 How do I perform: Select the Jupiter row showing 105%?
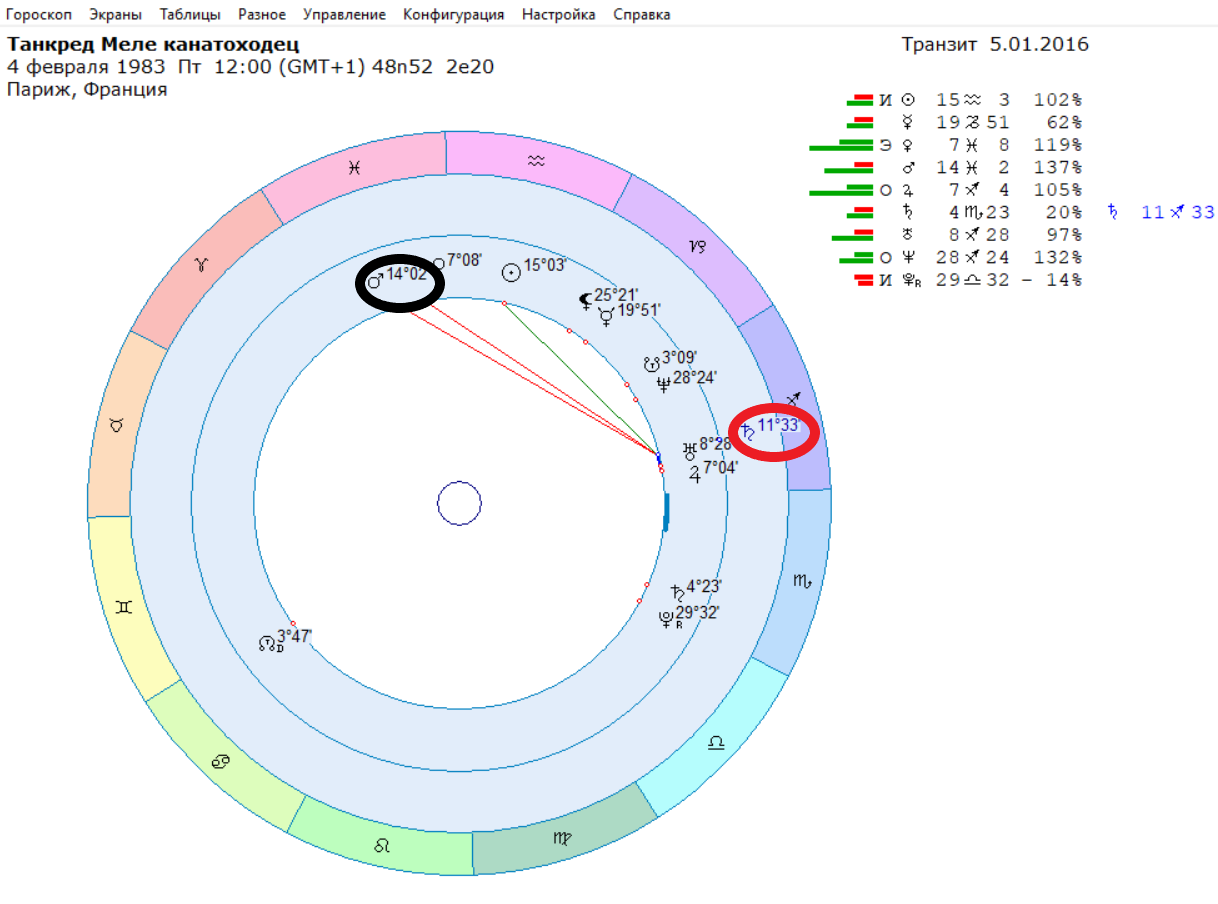pos(945,190)
